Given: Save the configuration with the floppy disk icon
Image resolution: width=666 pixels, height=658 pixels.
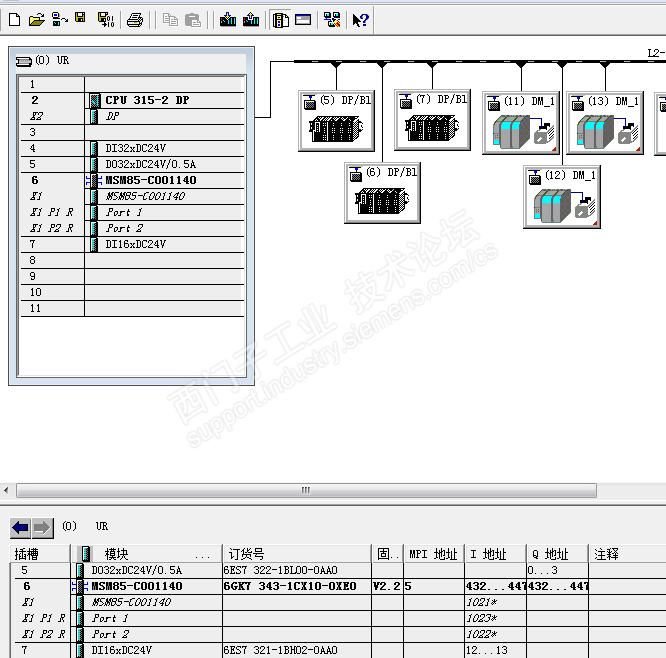Looking at the screenshot, I should coord(80,18).
